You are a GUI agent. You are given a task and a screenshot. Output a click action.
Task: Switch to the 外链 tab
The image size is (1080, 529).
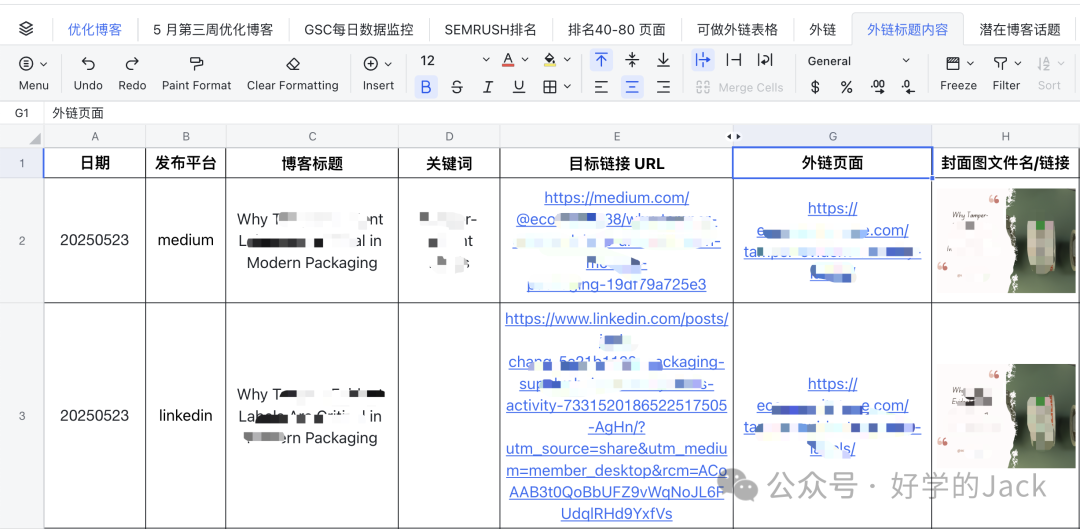tap(822, 30)
